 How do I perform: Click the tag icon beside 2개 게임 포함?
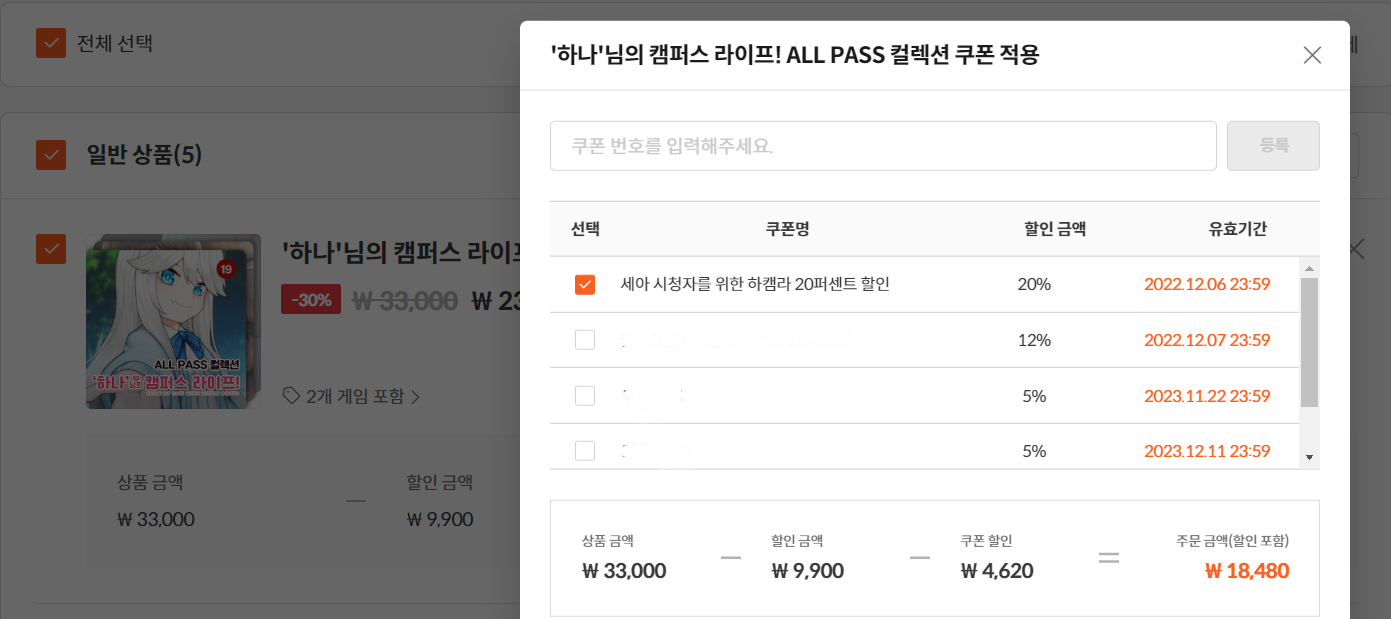point(291,396)
